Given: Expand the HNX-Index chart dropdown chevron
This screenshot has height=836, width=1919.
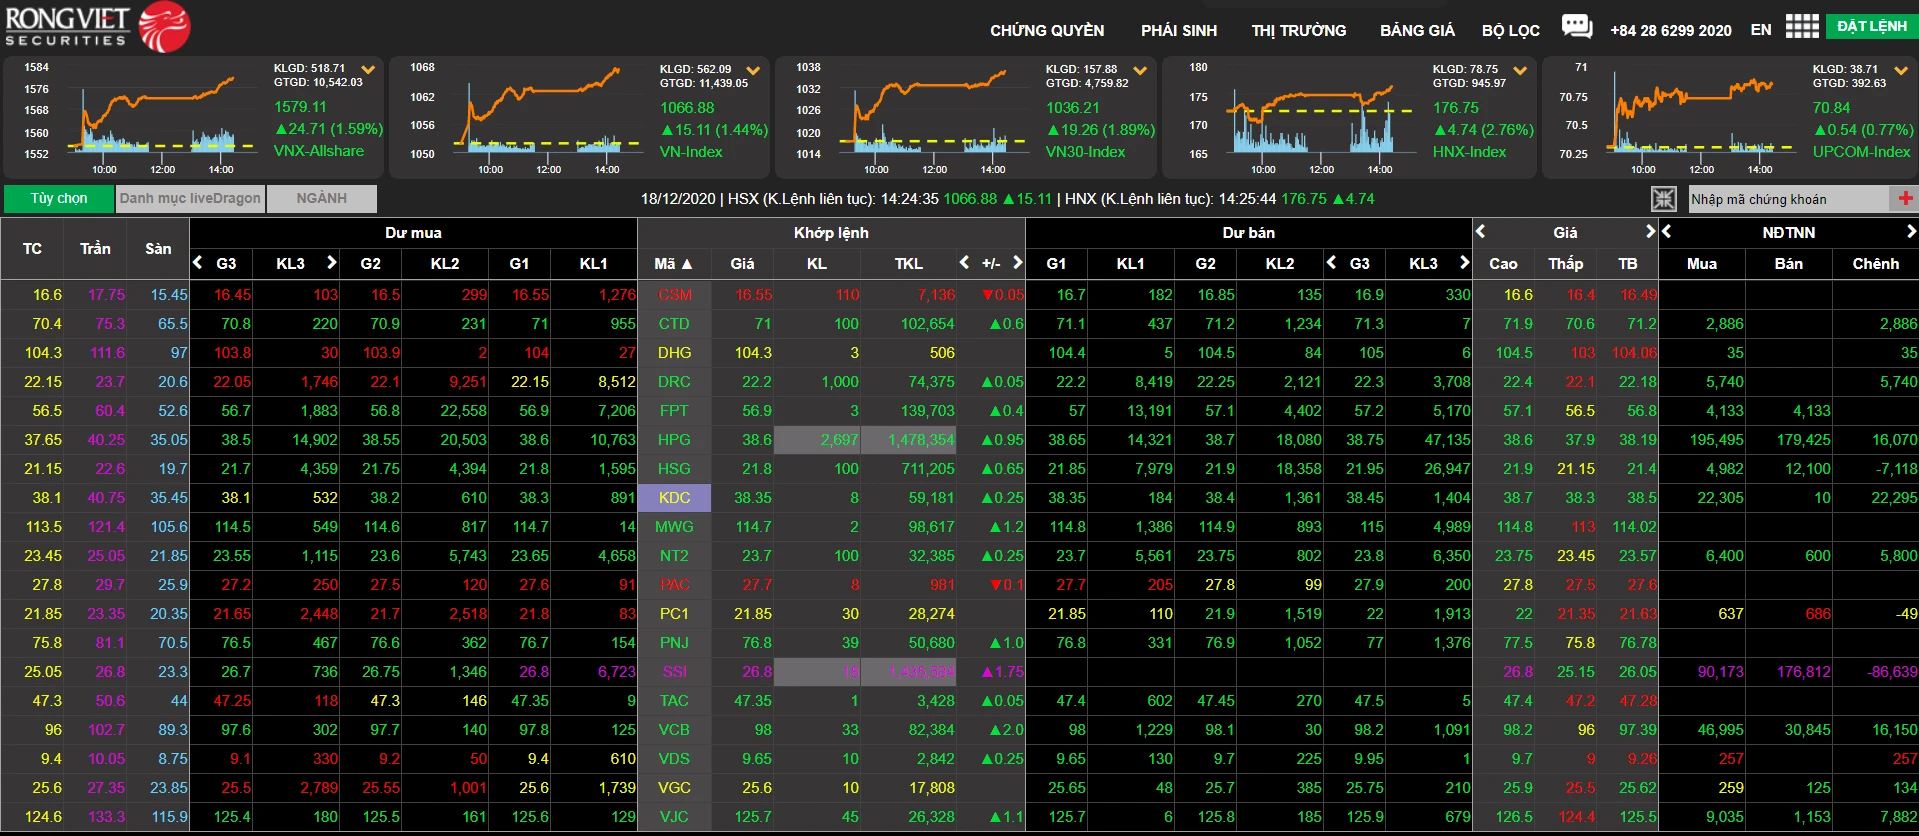Looking at the screenshot, I should (x=1520, y=70).
